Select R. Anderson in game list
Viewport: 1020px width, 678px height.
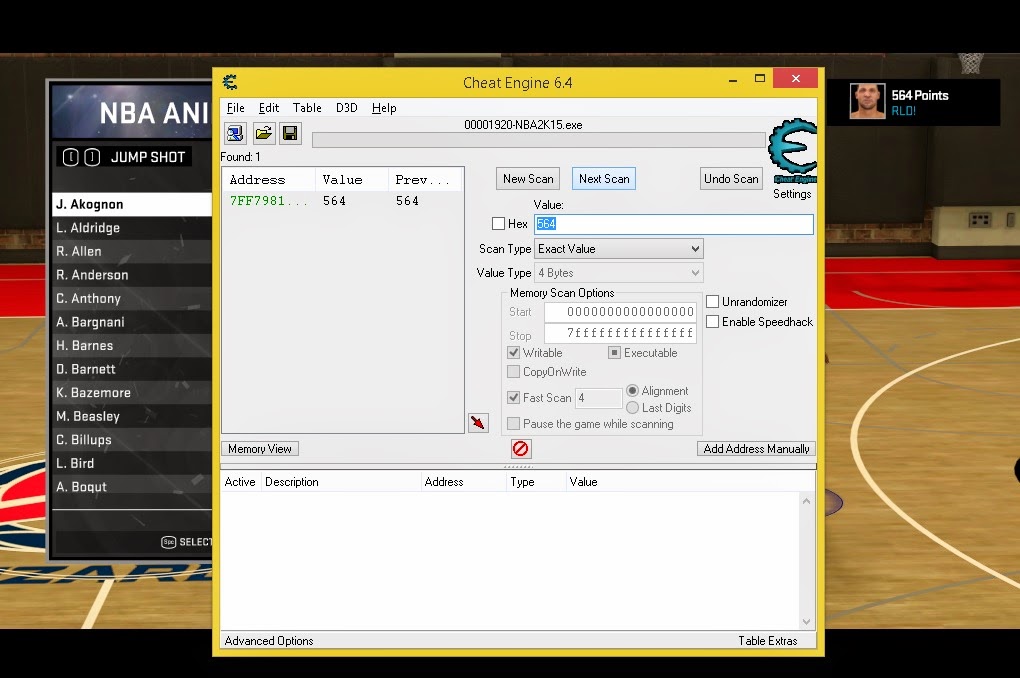[x=132, y=275]
